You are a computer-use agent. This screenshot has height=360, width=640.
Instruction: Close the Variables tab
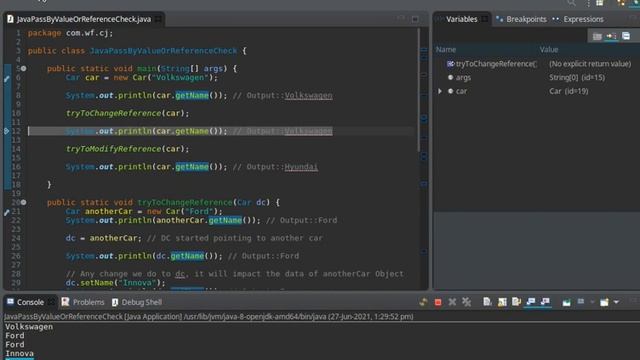click(484, 19)
